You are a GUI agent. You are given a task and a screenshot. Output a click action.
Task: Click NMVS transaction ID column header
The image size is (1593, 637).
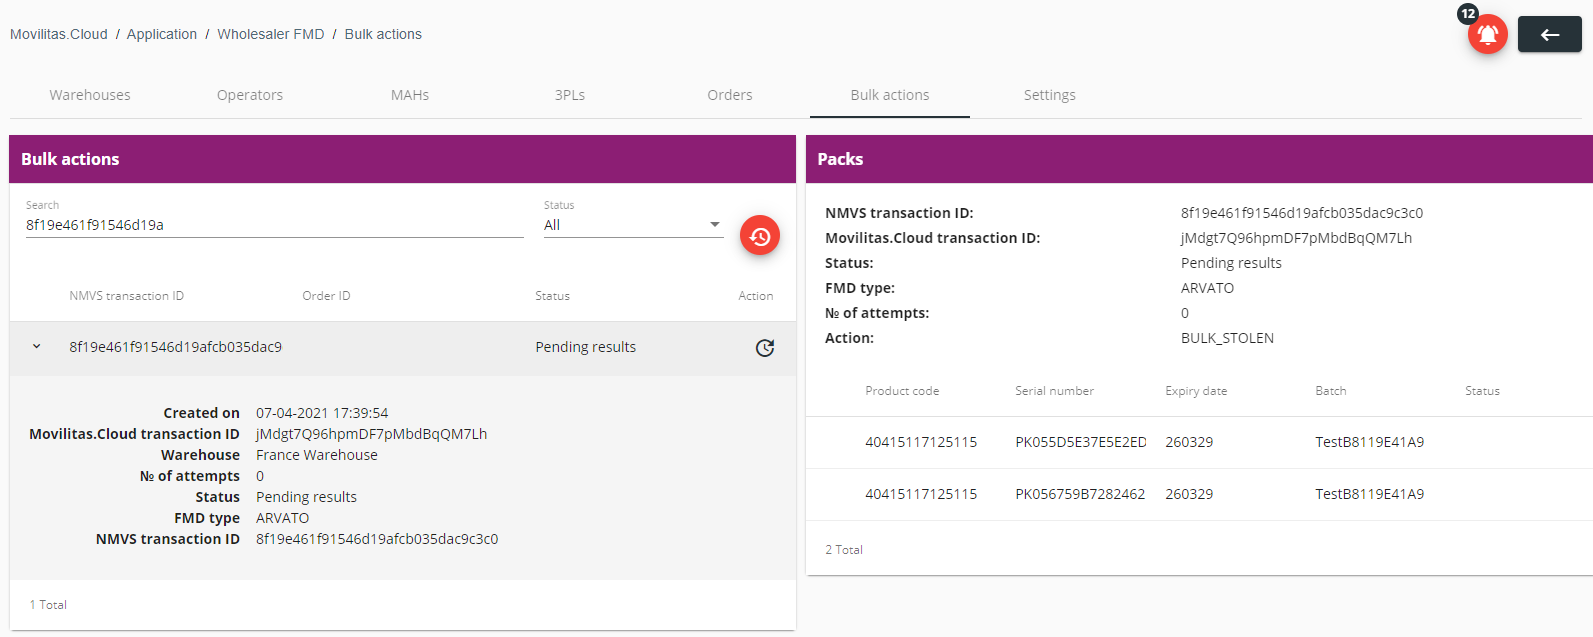(127, 296)
